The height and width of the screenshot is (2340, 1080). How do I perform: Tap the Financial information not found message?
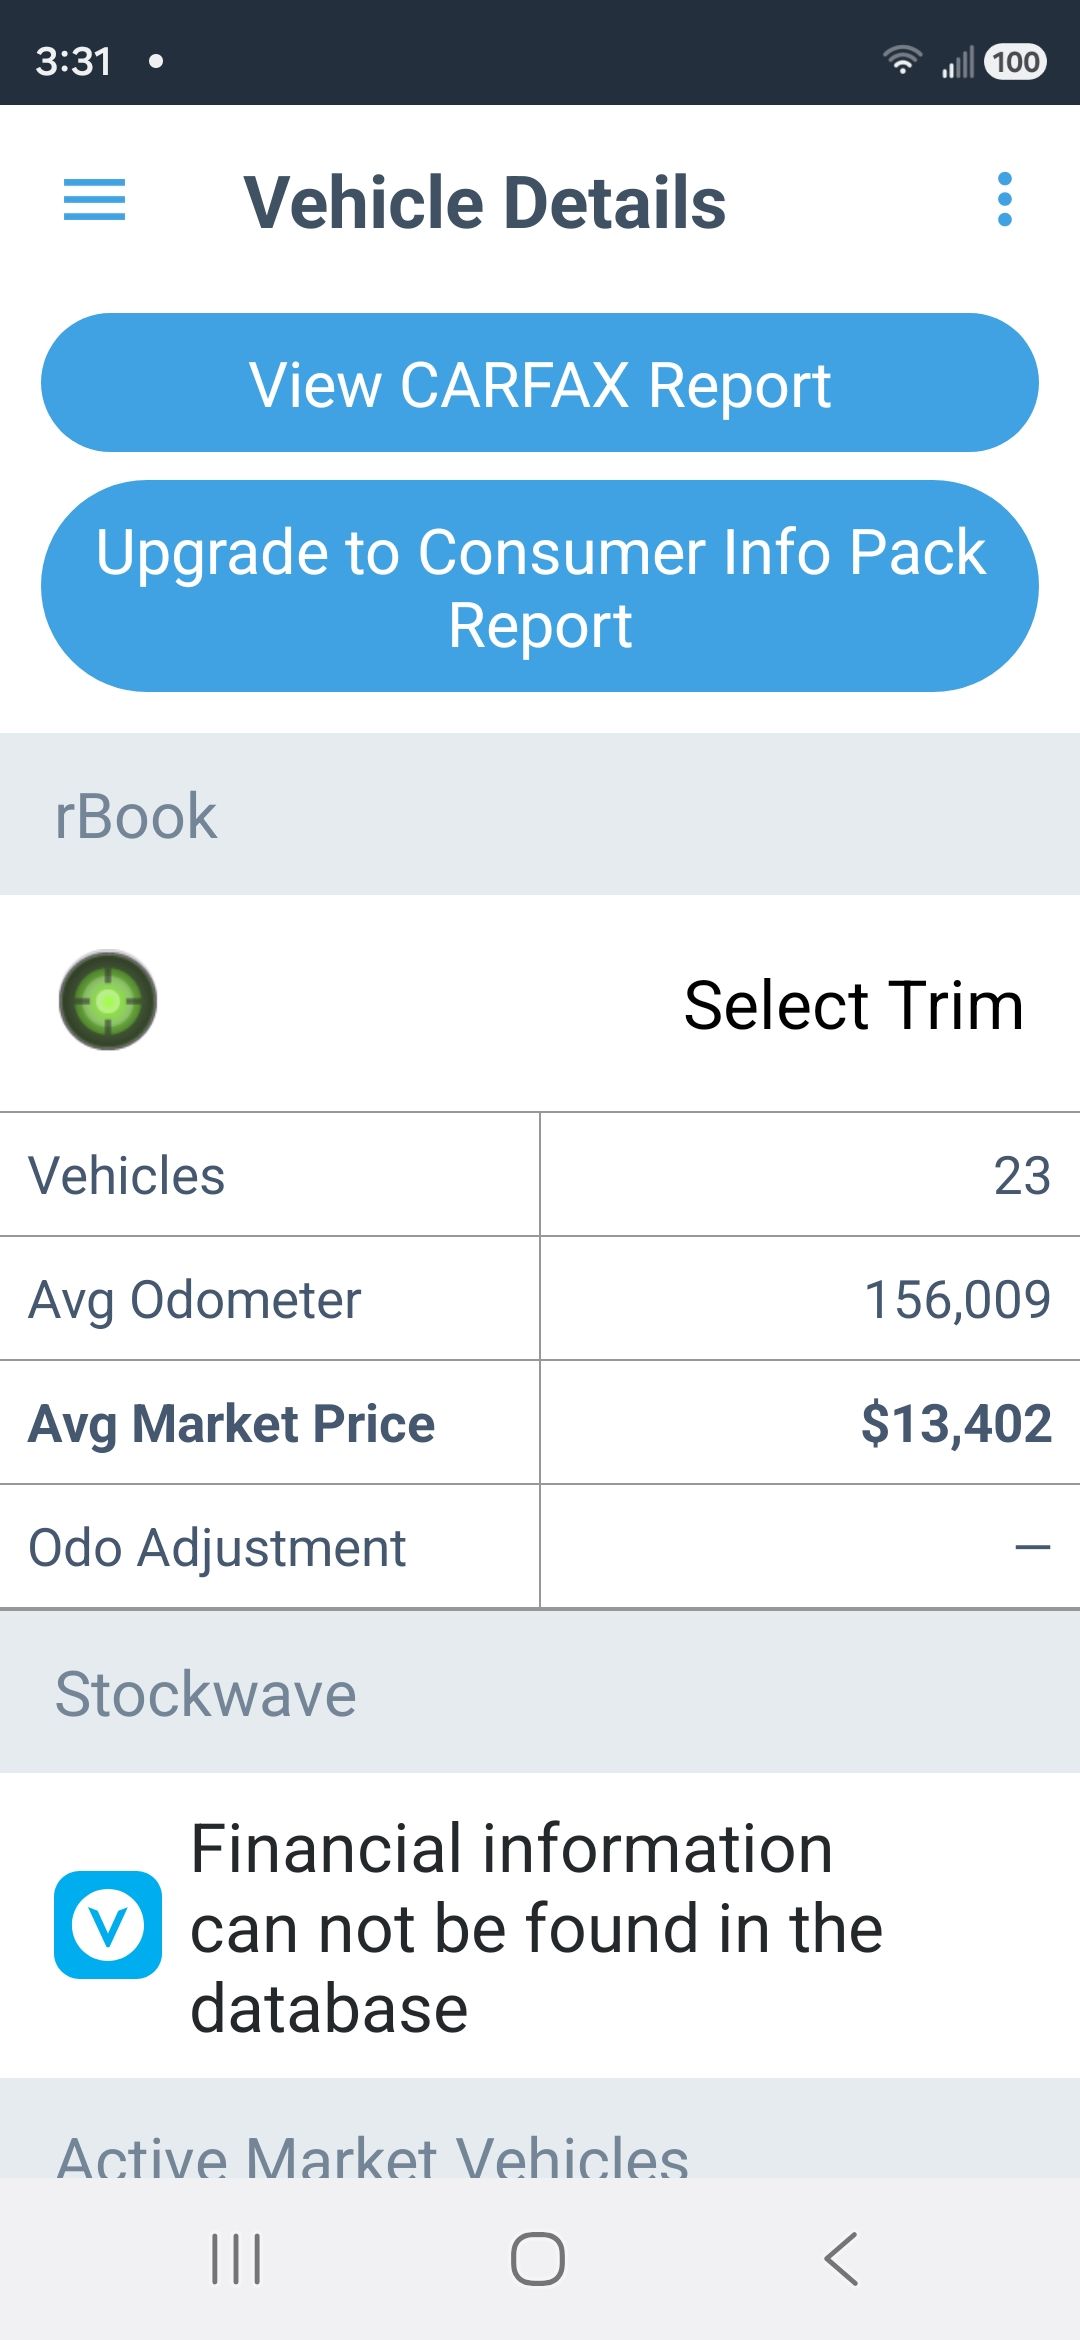[x=537, y=1928]
